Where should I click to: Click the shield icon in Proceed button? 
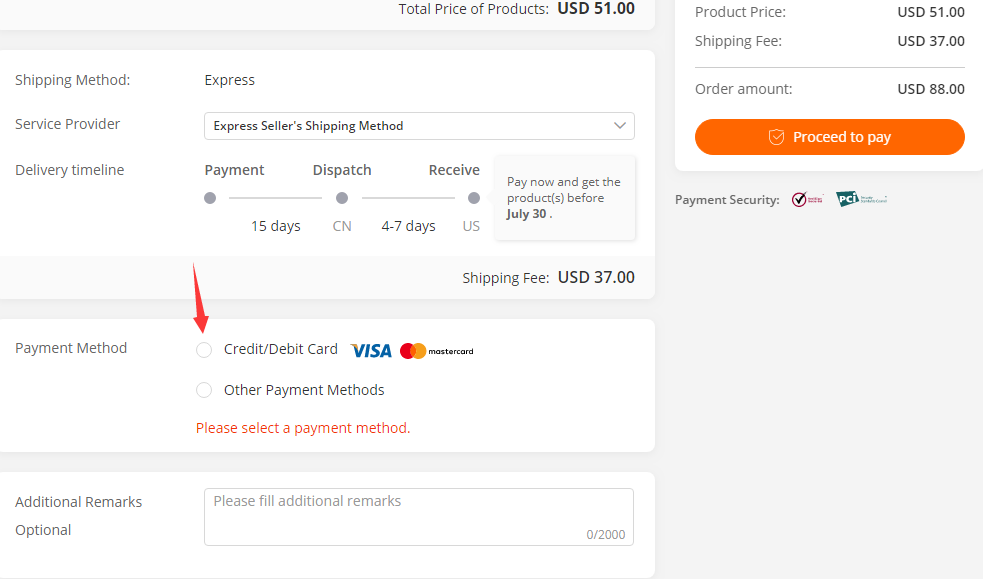(776, 137)
